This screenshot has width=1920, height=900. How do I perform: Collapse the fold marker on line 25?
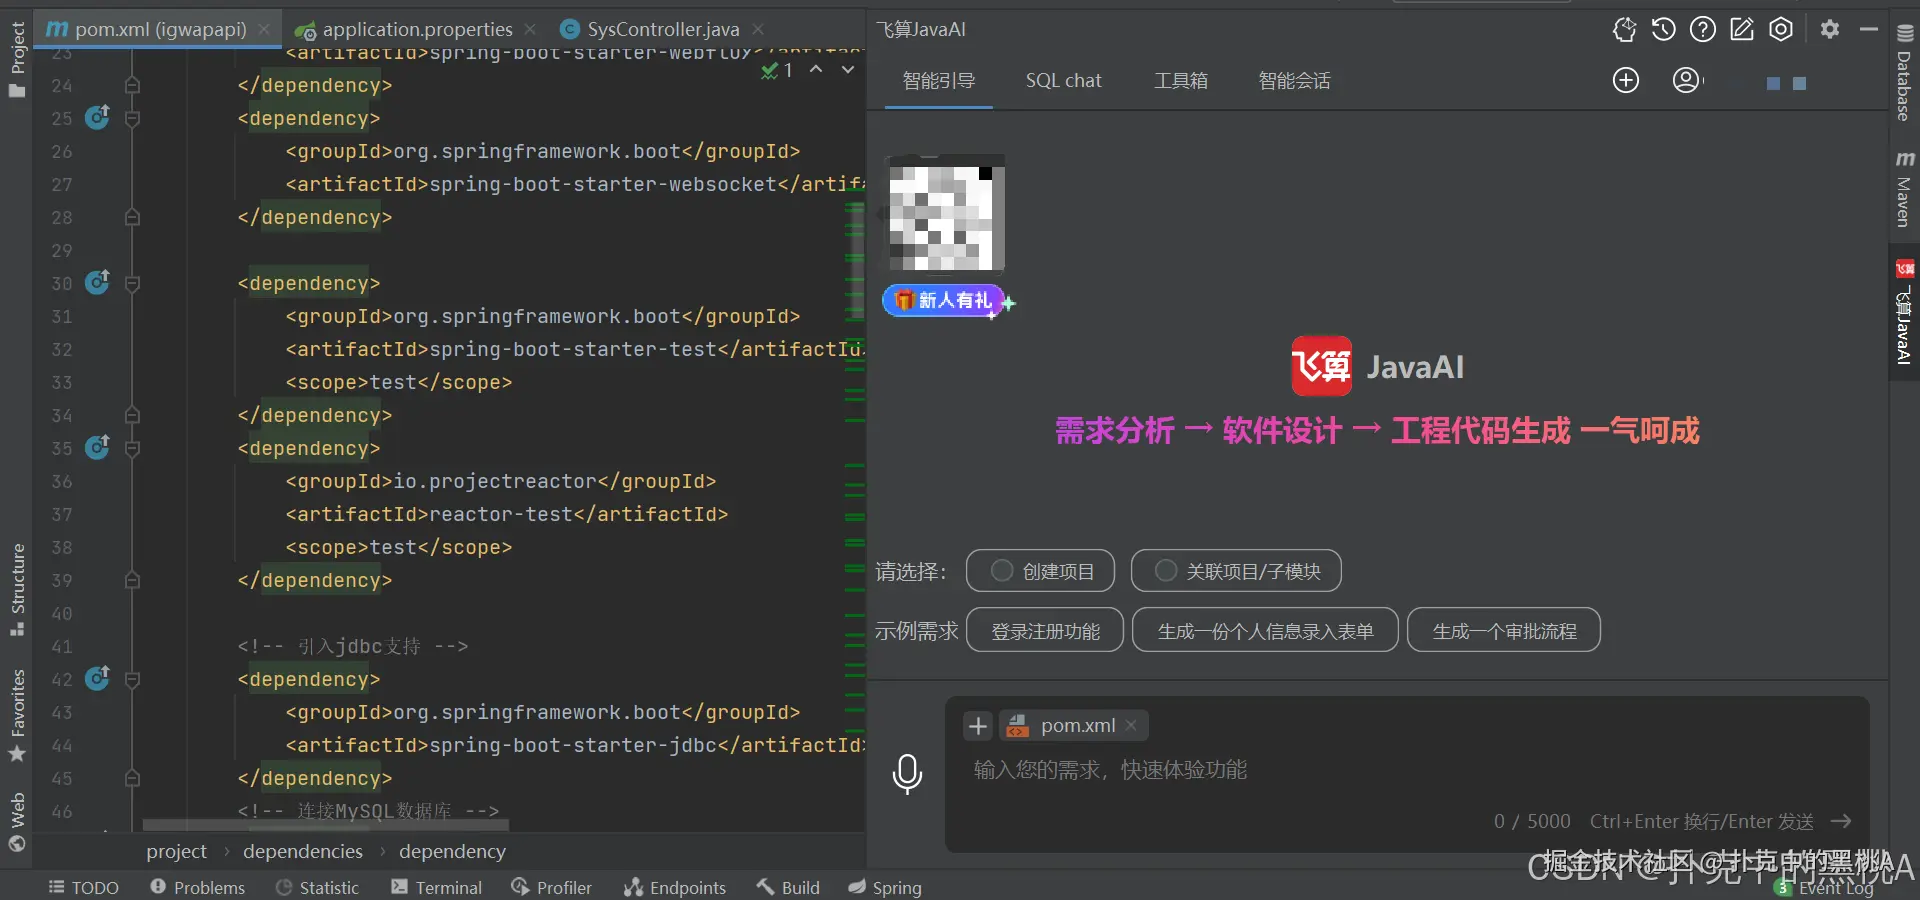pyautogui.click(x=132, y=118)
